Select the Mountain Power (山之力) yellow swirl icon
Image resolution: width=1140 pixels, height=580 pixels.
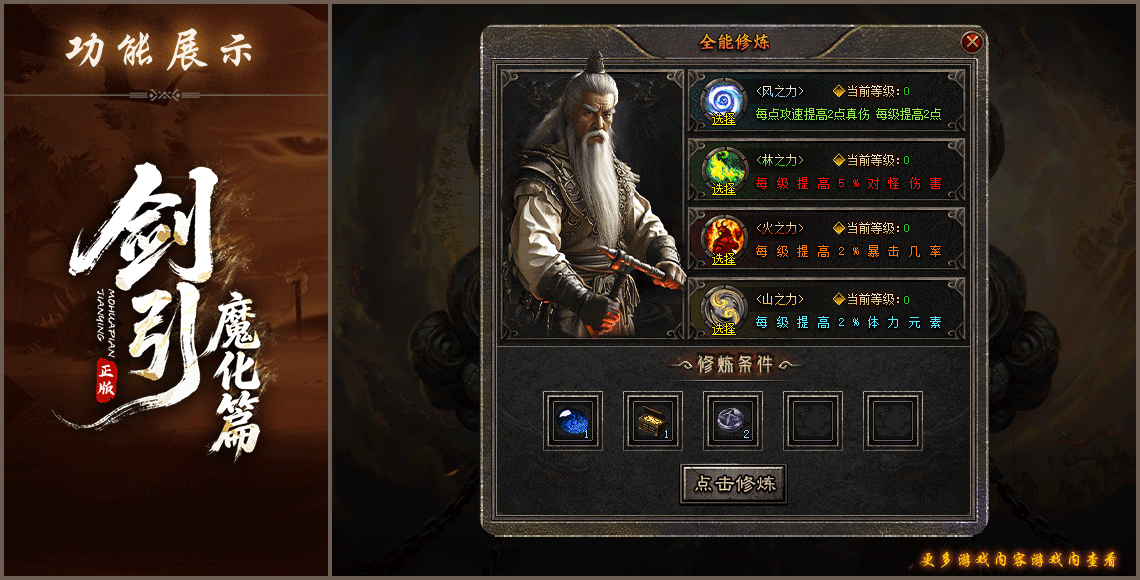pos(724,307)
